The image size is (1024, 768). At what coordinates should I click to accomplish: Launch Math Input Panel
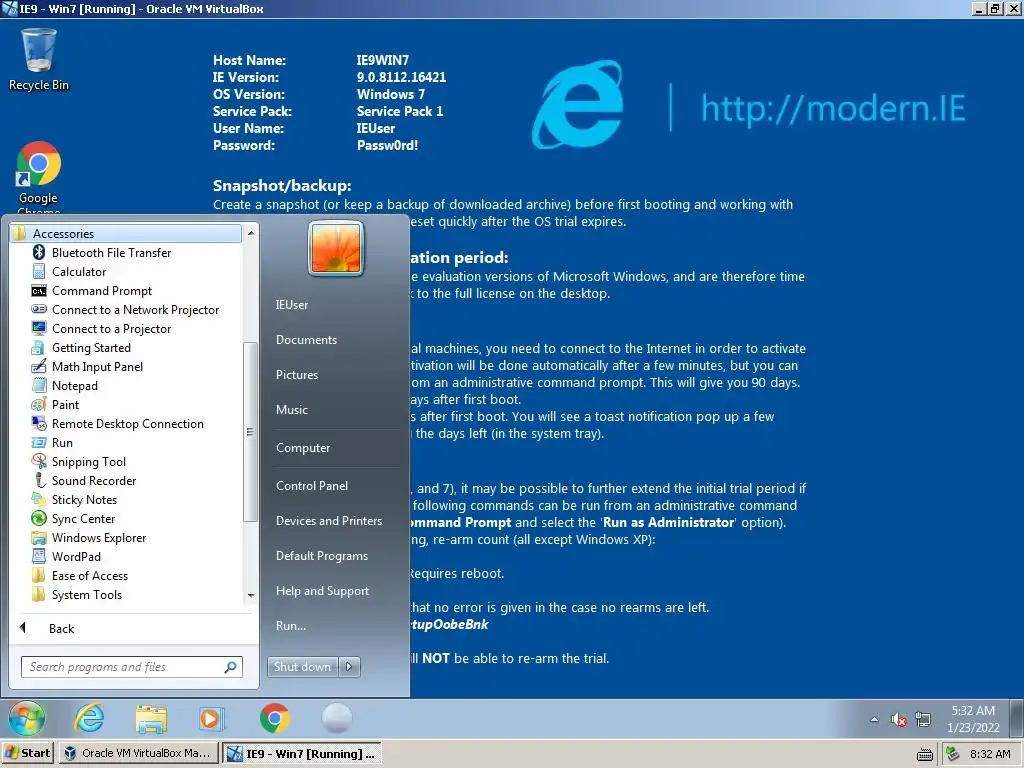97,366
